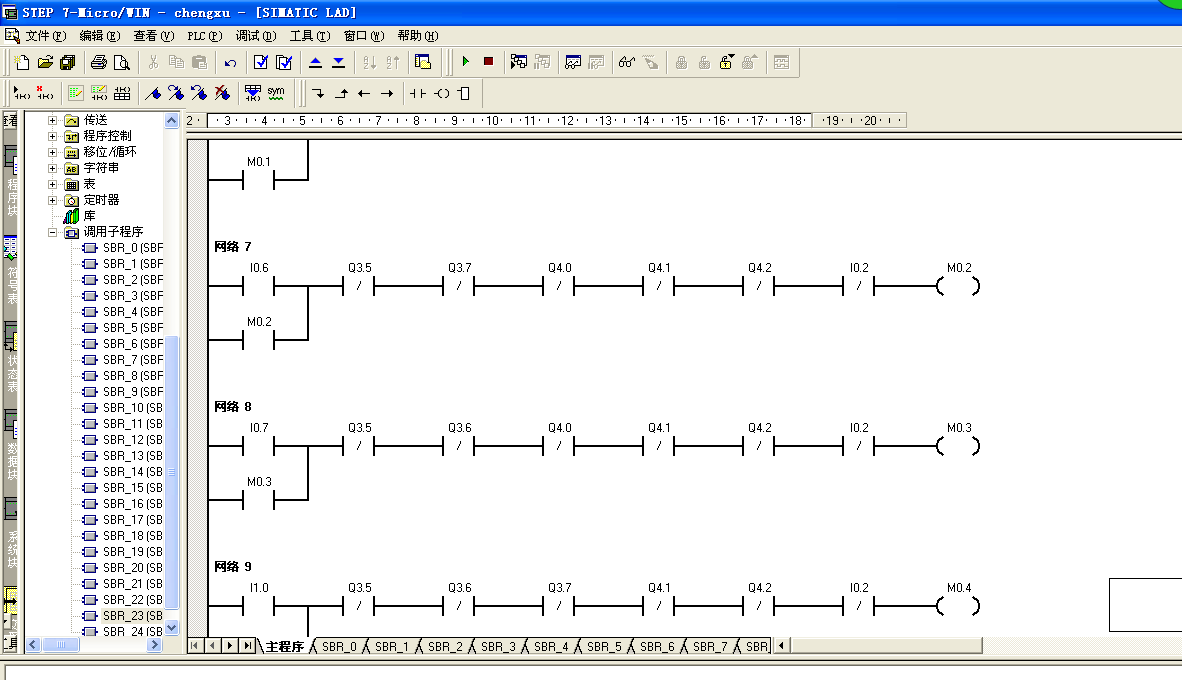This screenshot has width=1182, height=680.
Task: Open the 编辑 menu
Action: pyautogui.click(x=100, y=35)
